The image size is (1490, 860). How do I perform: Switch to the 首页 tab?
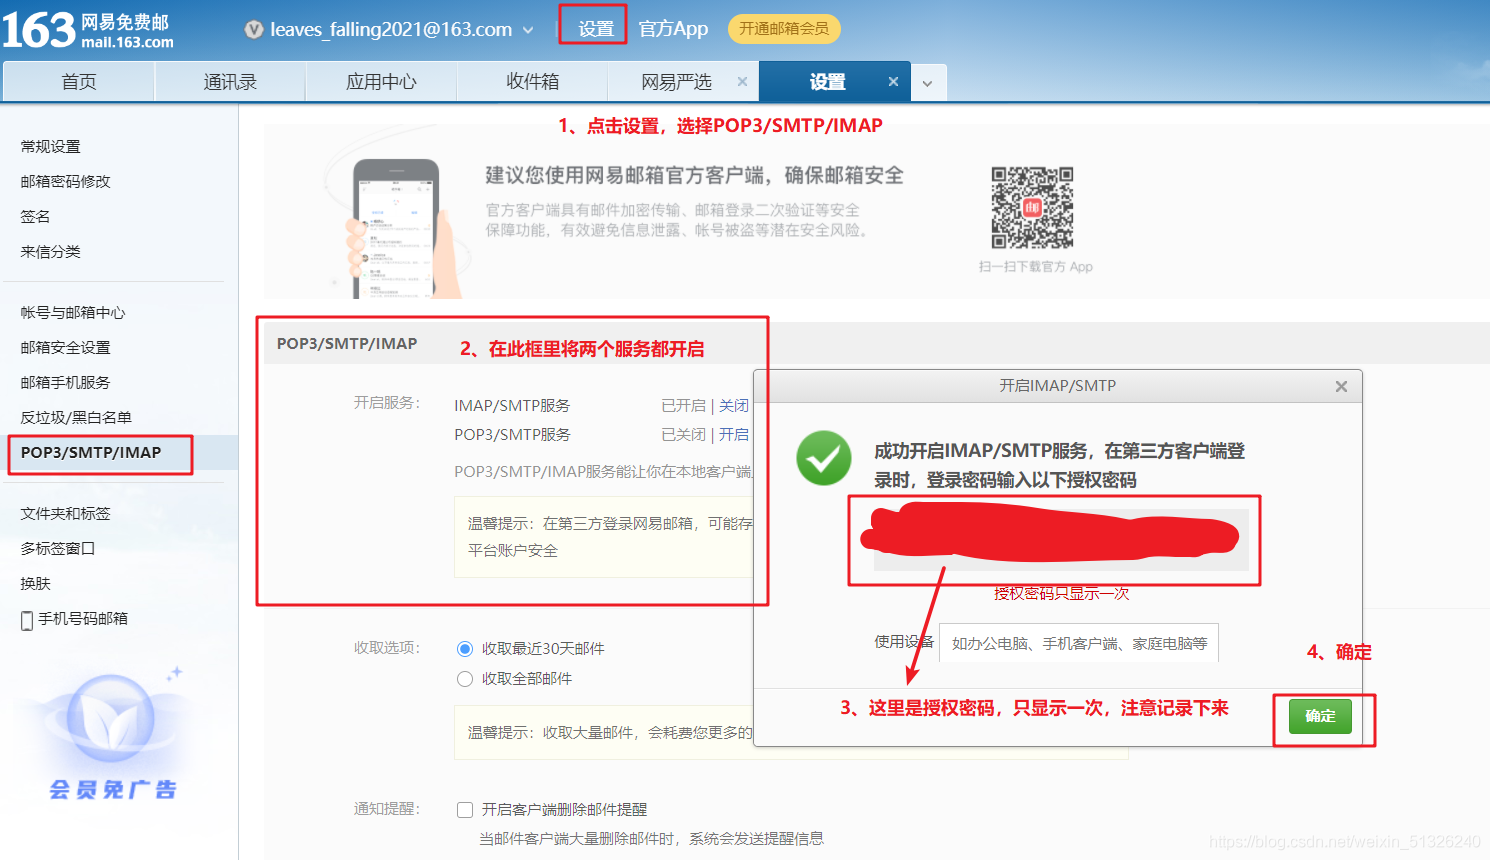(x=79, y=82)
